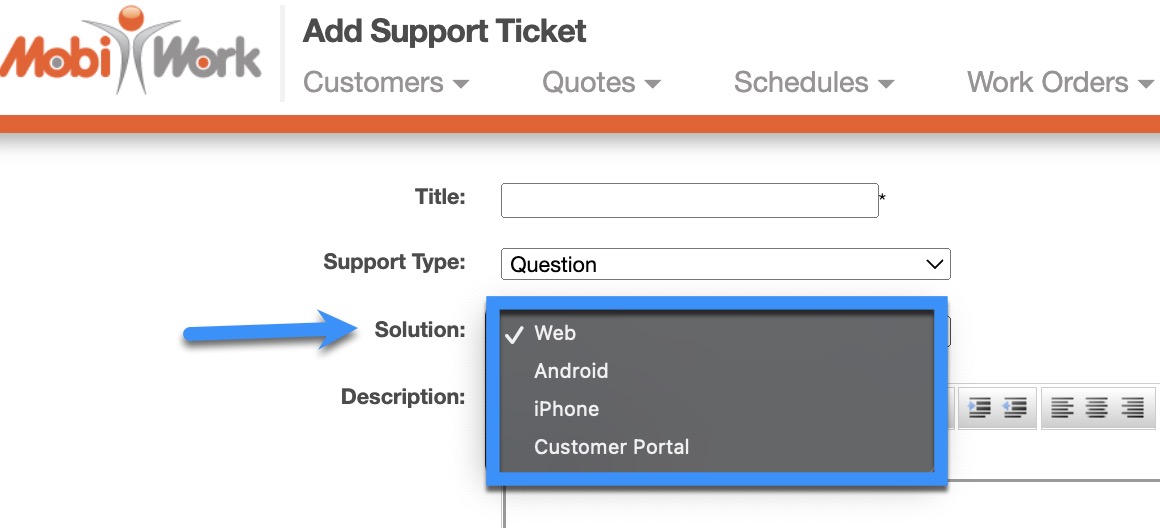Open the Work Orders menu
The width and height of the screenshot is (1160, 528).
[x=1060, y=83]
